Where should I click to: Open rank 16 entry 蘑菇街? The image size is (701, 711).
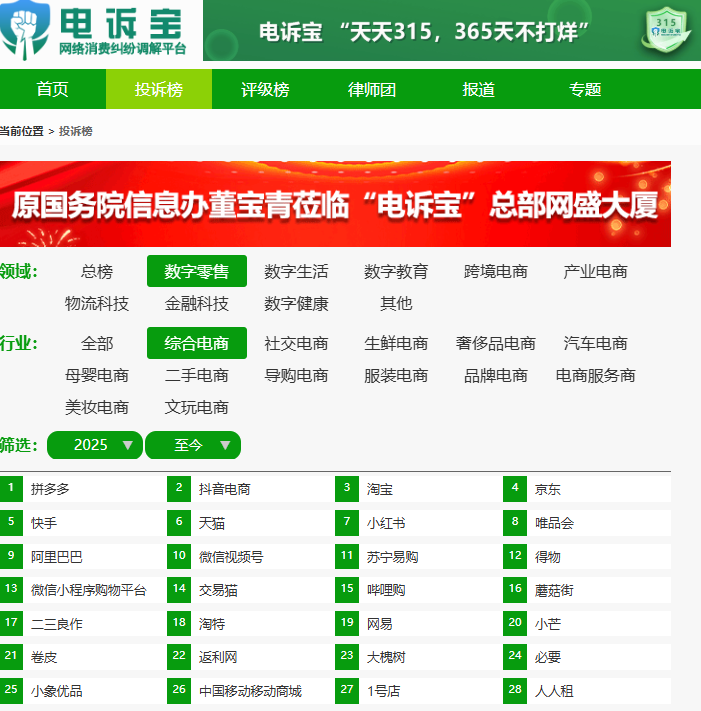click(554, 590)
